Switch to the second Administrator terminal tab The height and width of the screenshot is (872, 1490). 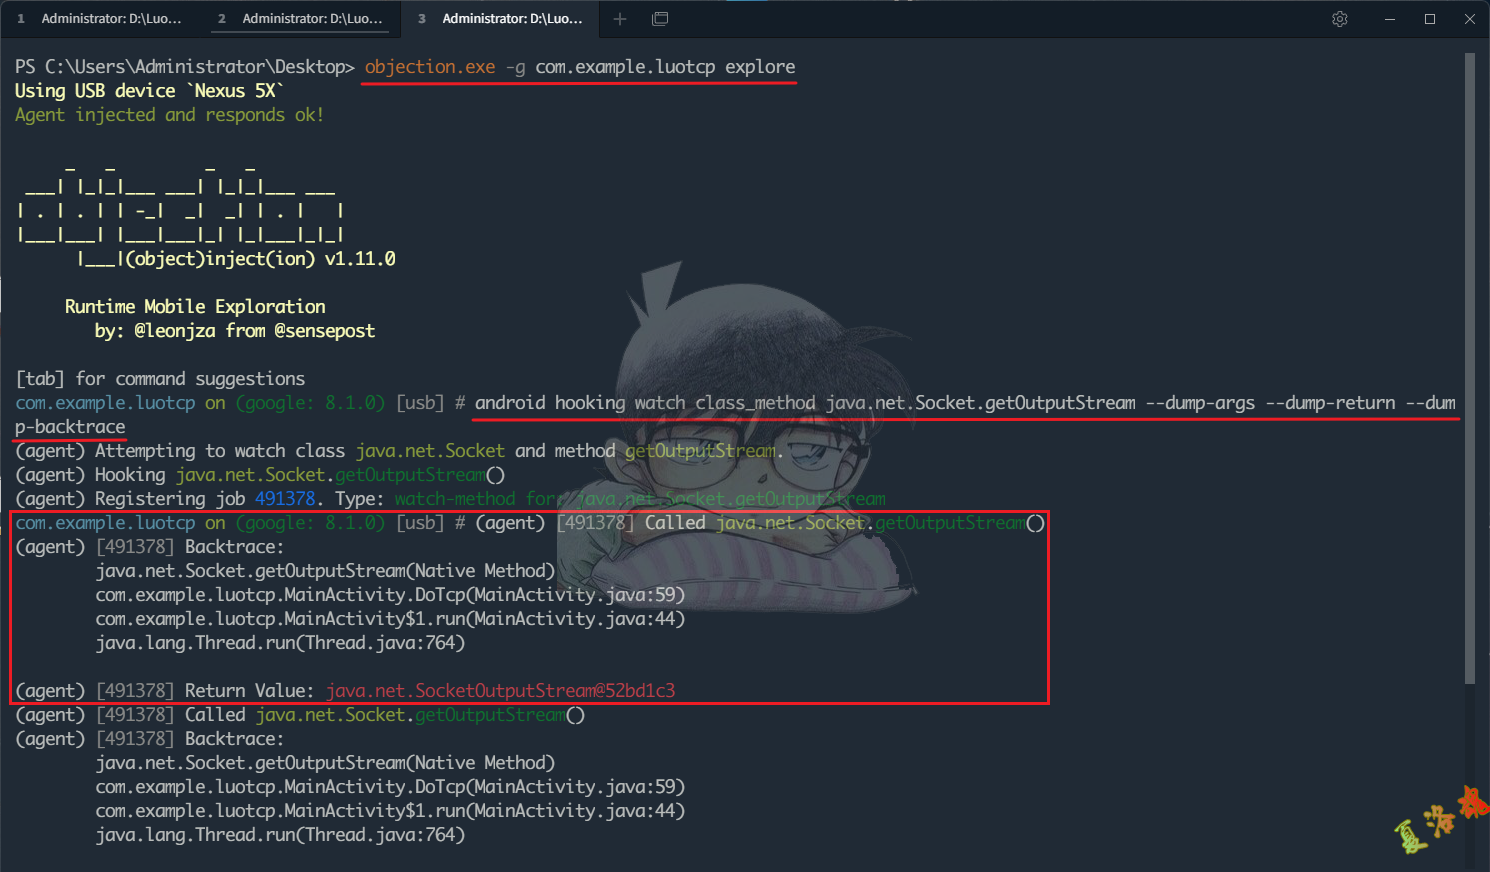tap(300, 18)
